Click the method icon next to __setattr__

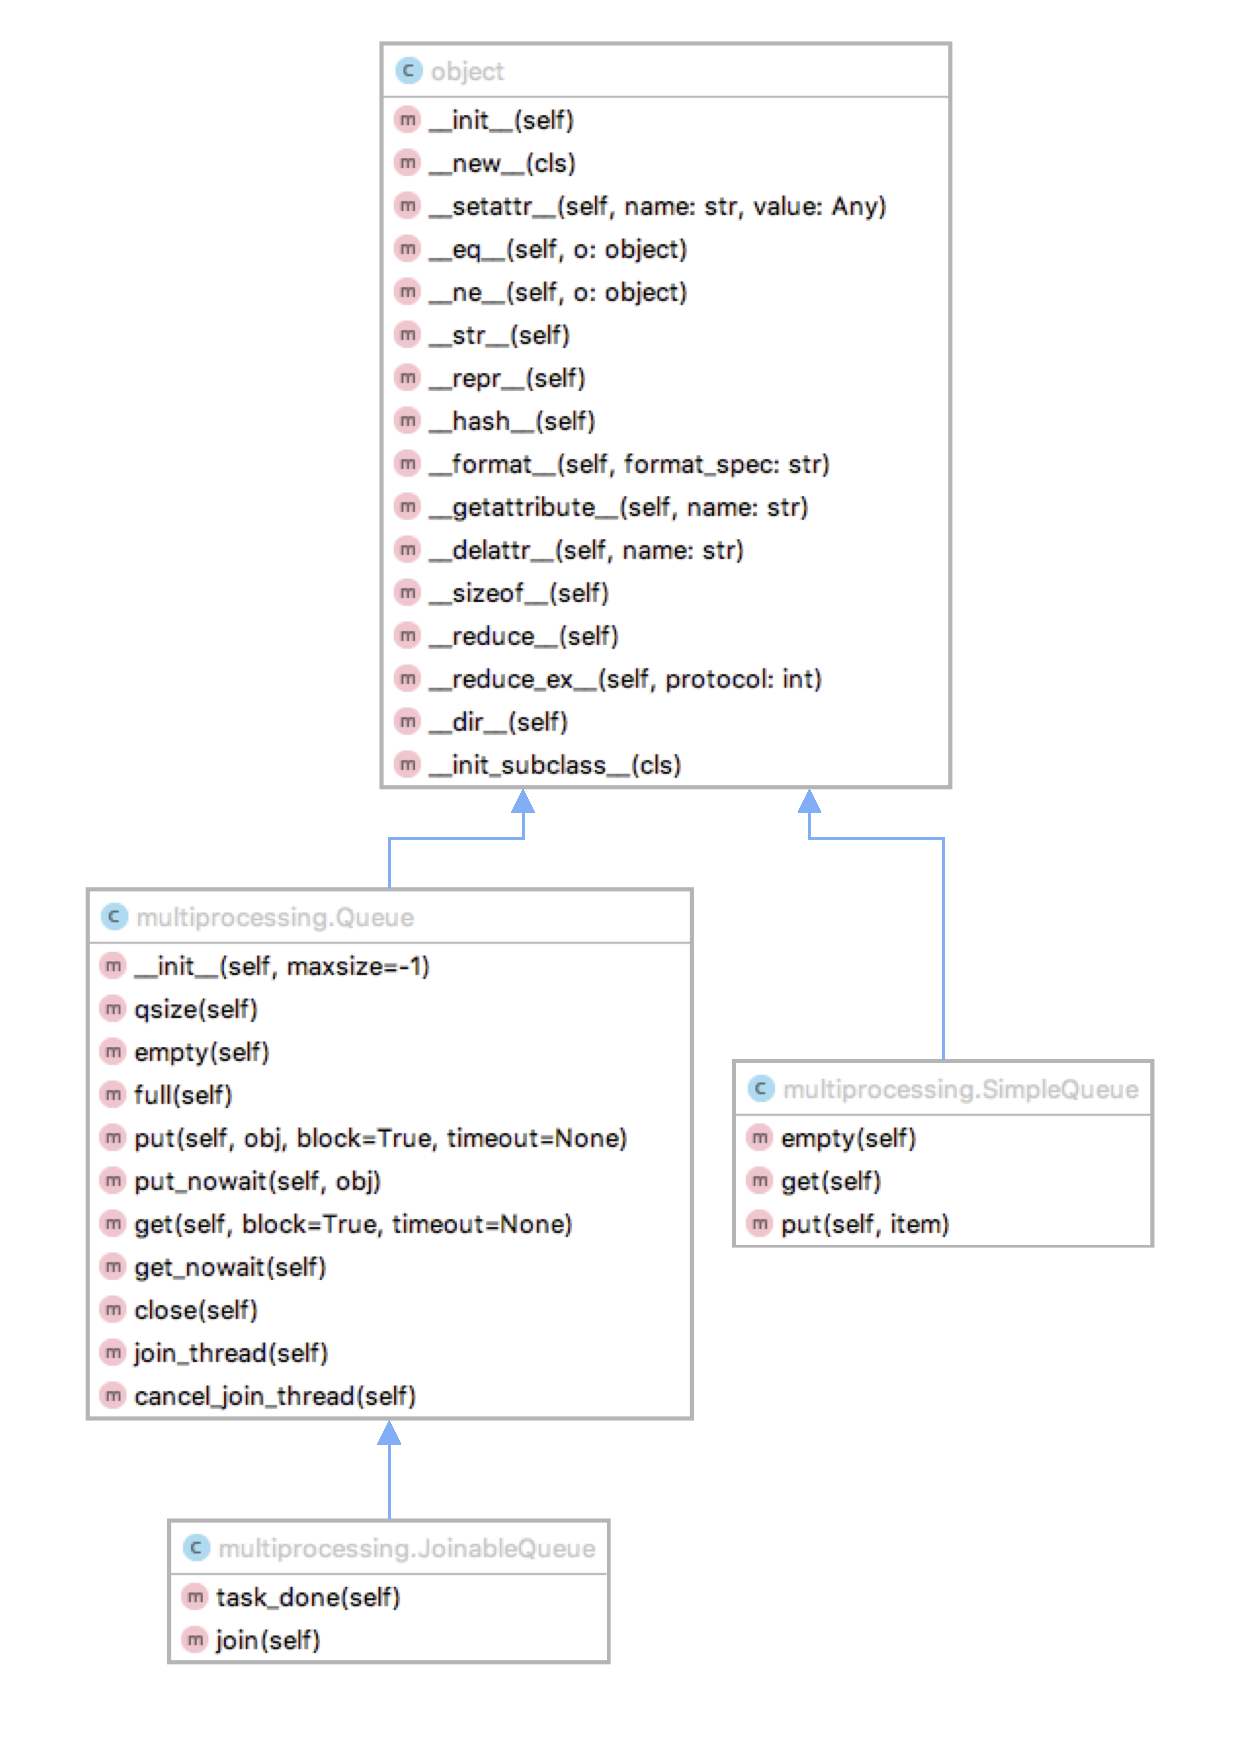(x=408, y=205)
